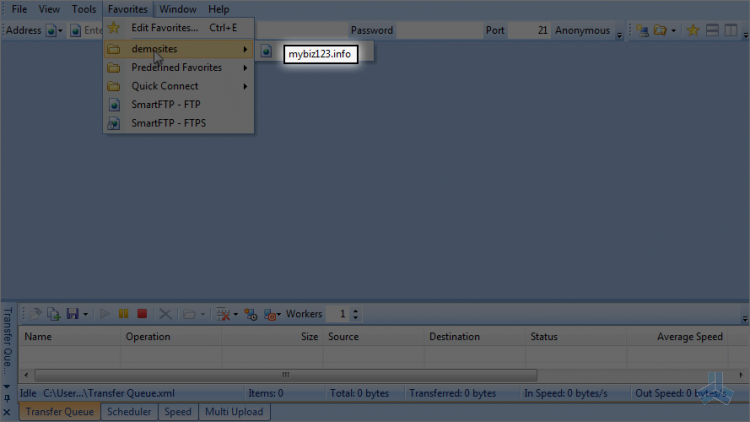Select the vertical split layout icon
750x422 pixels.
[731, 31]
